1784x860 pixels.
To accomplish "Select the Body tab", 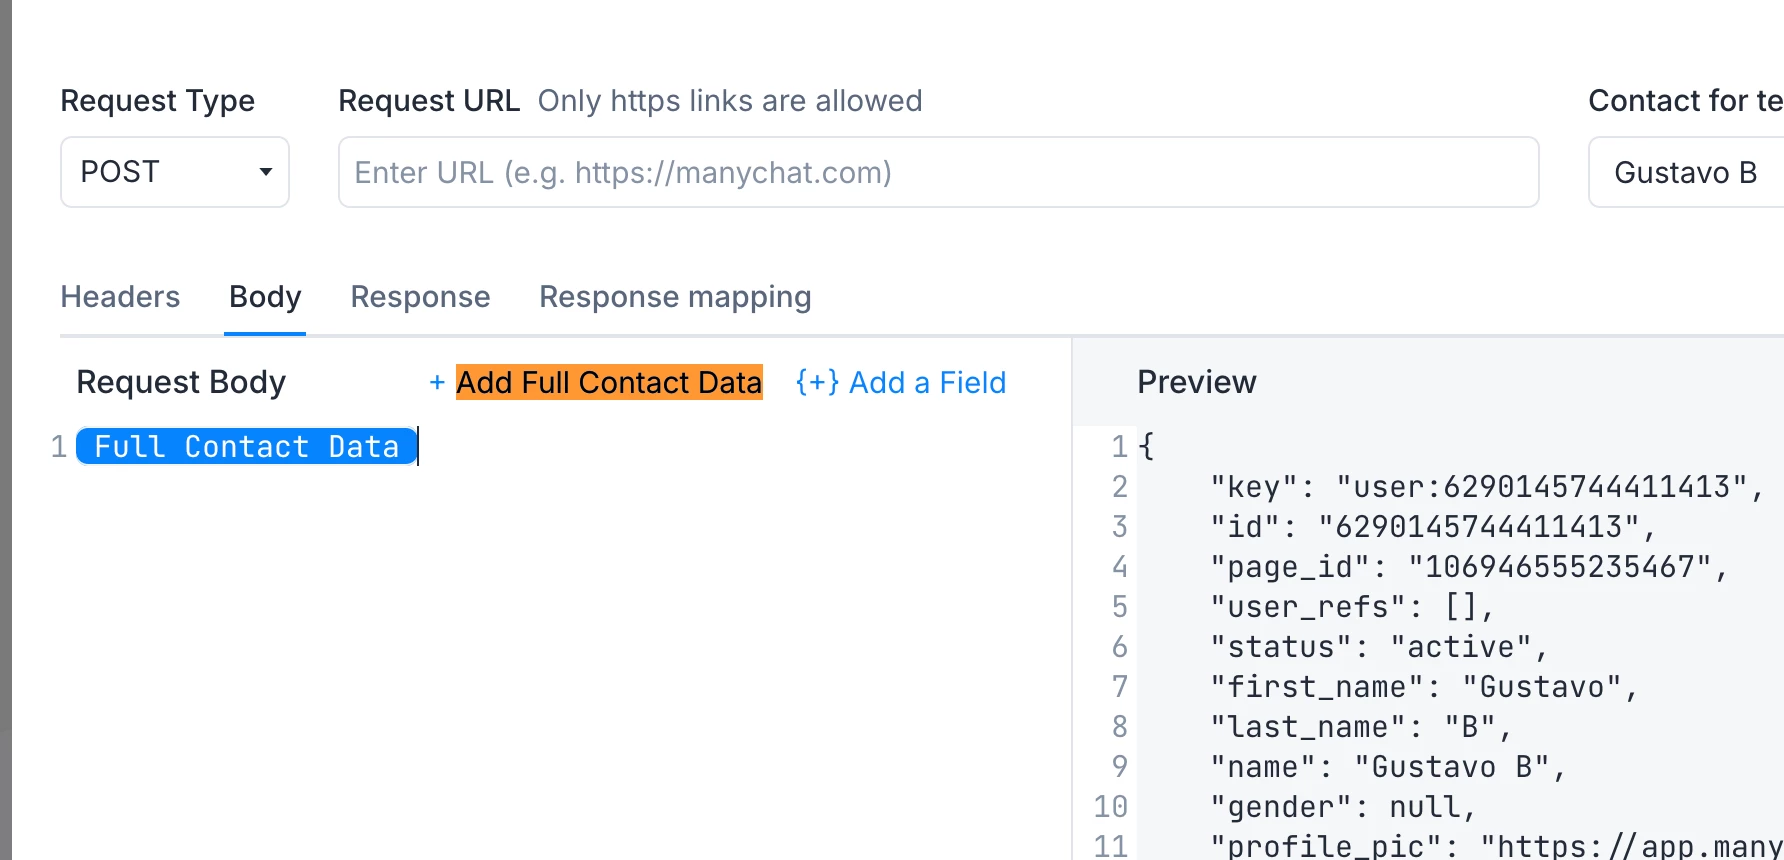I will pos(265,297).
